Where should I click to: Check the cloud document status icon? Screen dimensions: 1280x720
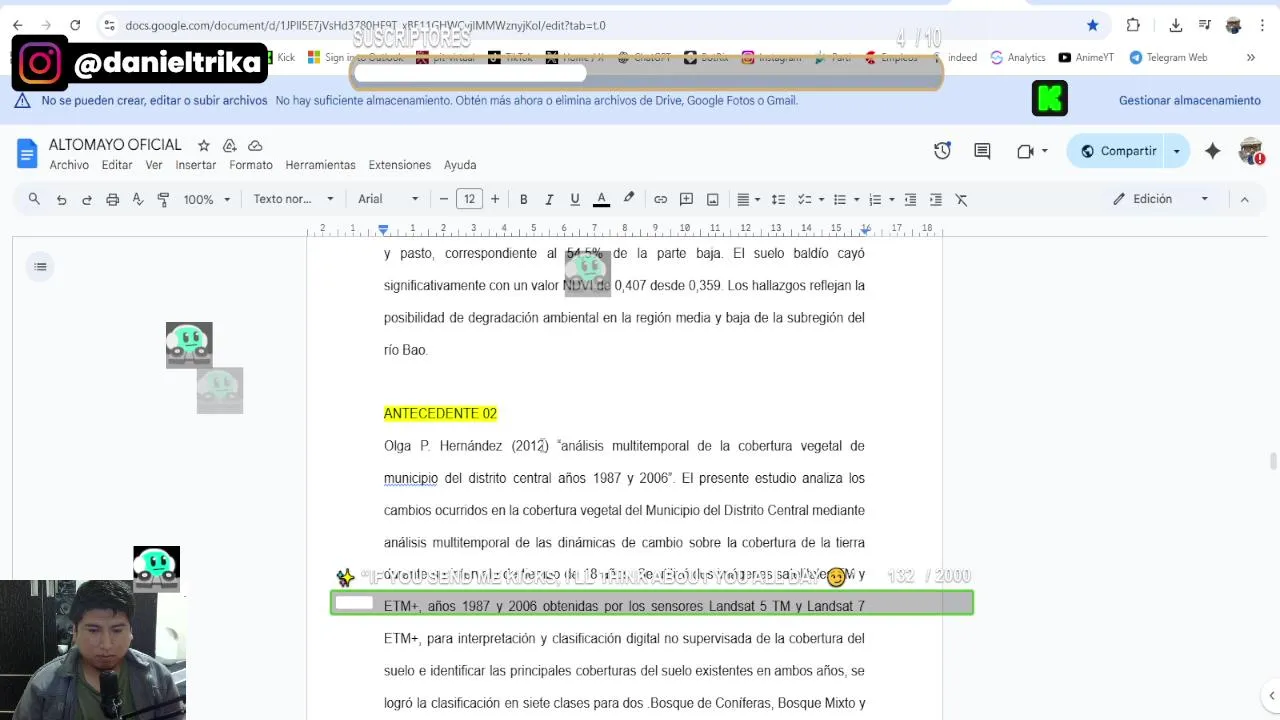click(x=255, y=145)
